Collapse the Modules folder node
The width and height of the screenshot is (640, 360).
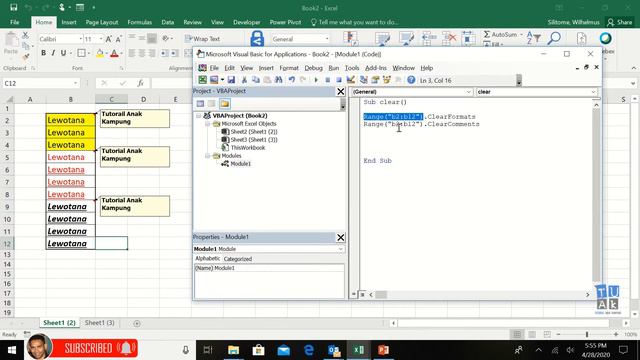coord(207,156)
